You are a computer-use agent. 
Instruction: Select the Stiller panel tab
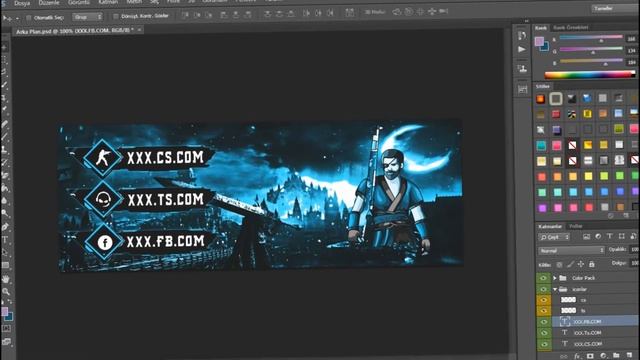coord(542,86)
